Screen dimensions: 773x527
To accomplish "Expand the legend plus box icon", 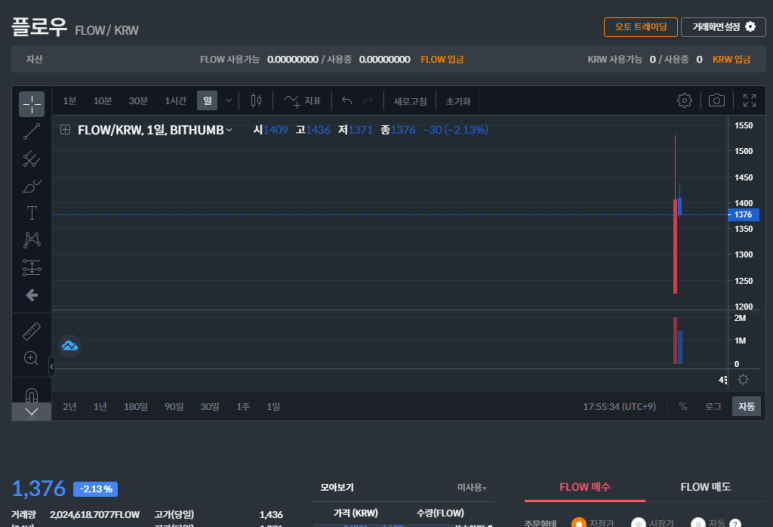I will [65, 130].
